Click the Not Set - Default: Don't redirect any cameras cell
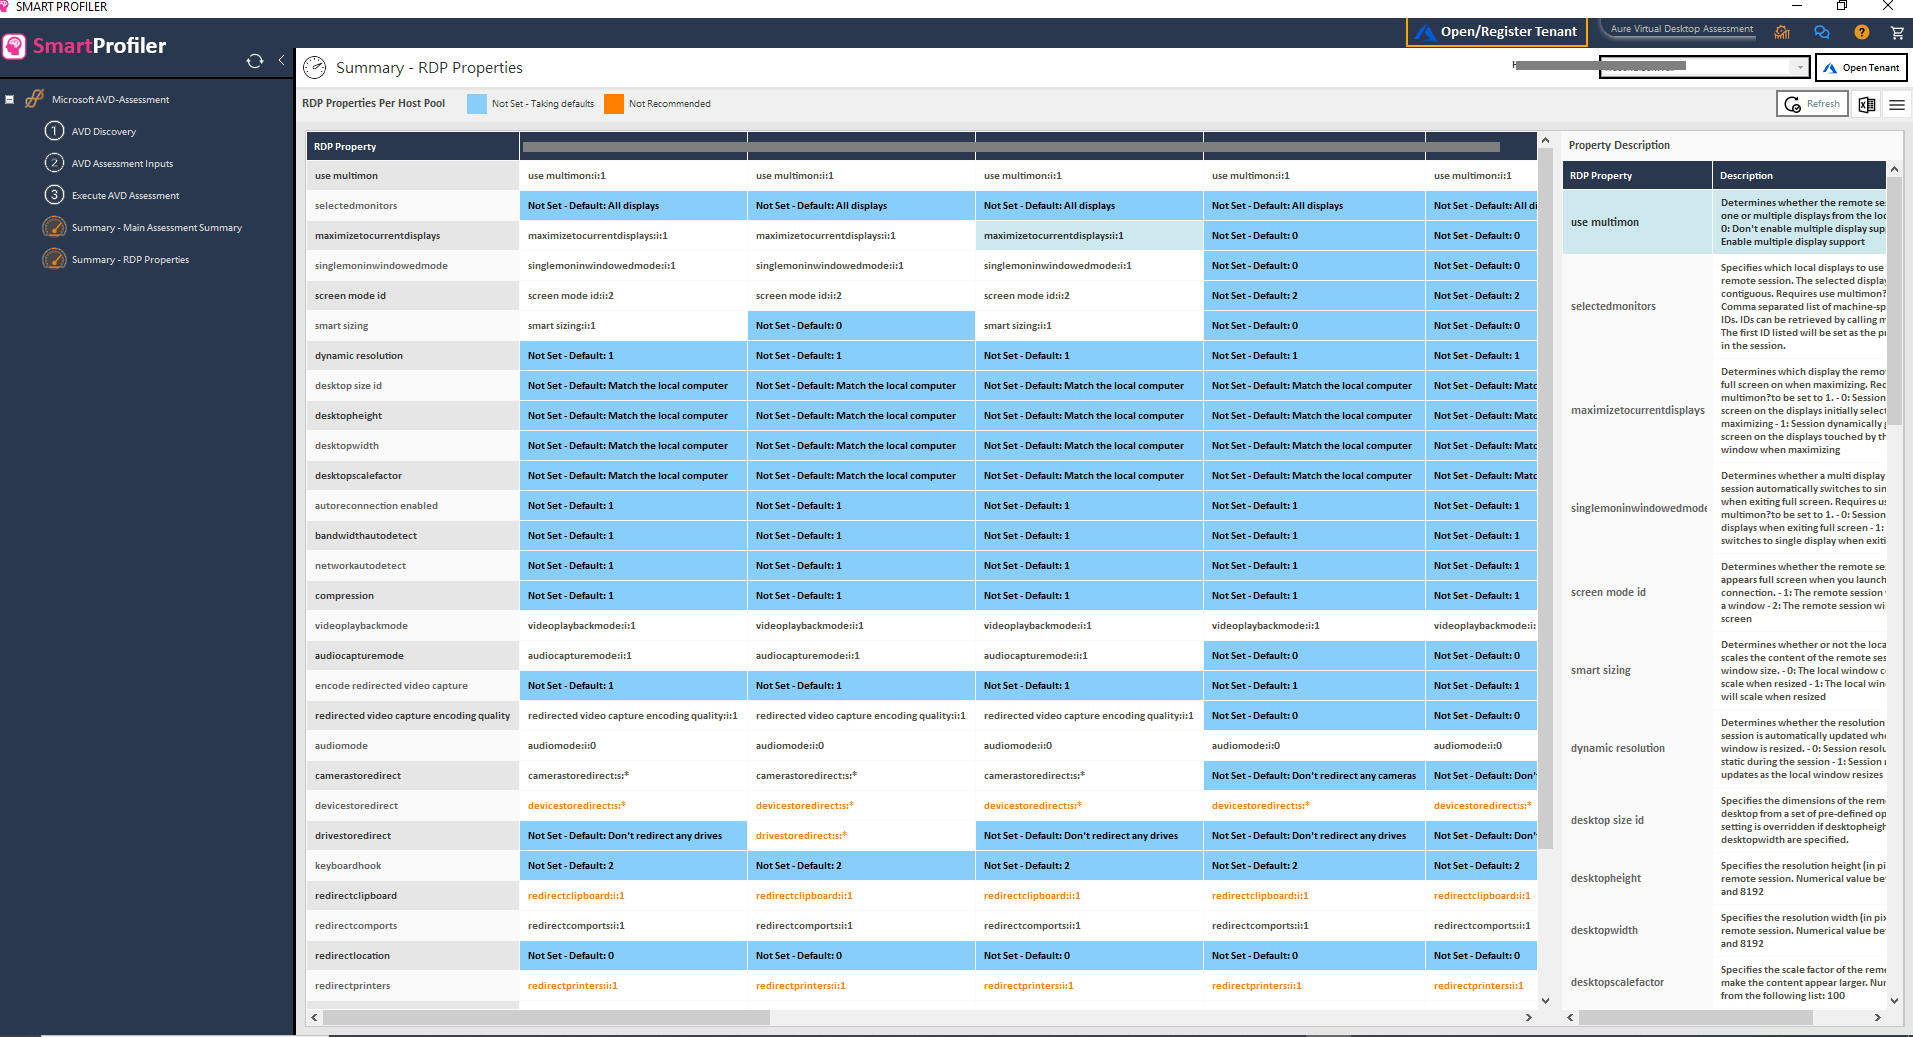Image resolution: width=1913 pixels, height=1037 pixels. [1314, 775]
